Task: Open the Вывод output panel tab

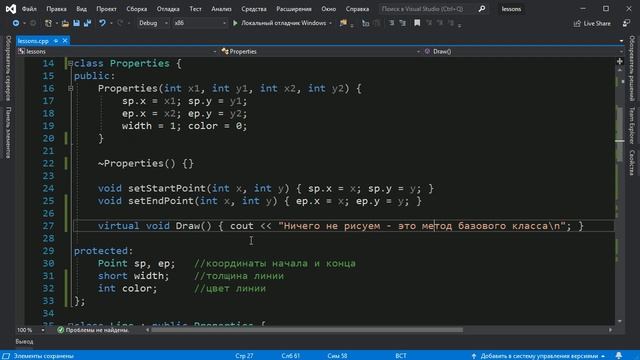Action: pos(24,342)
